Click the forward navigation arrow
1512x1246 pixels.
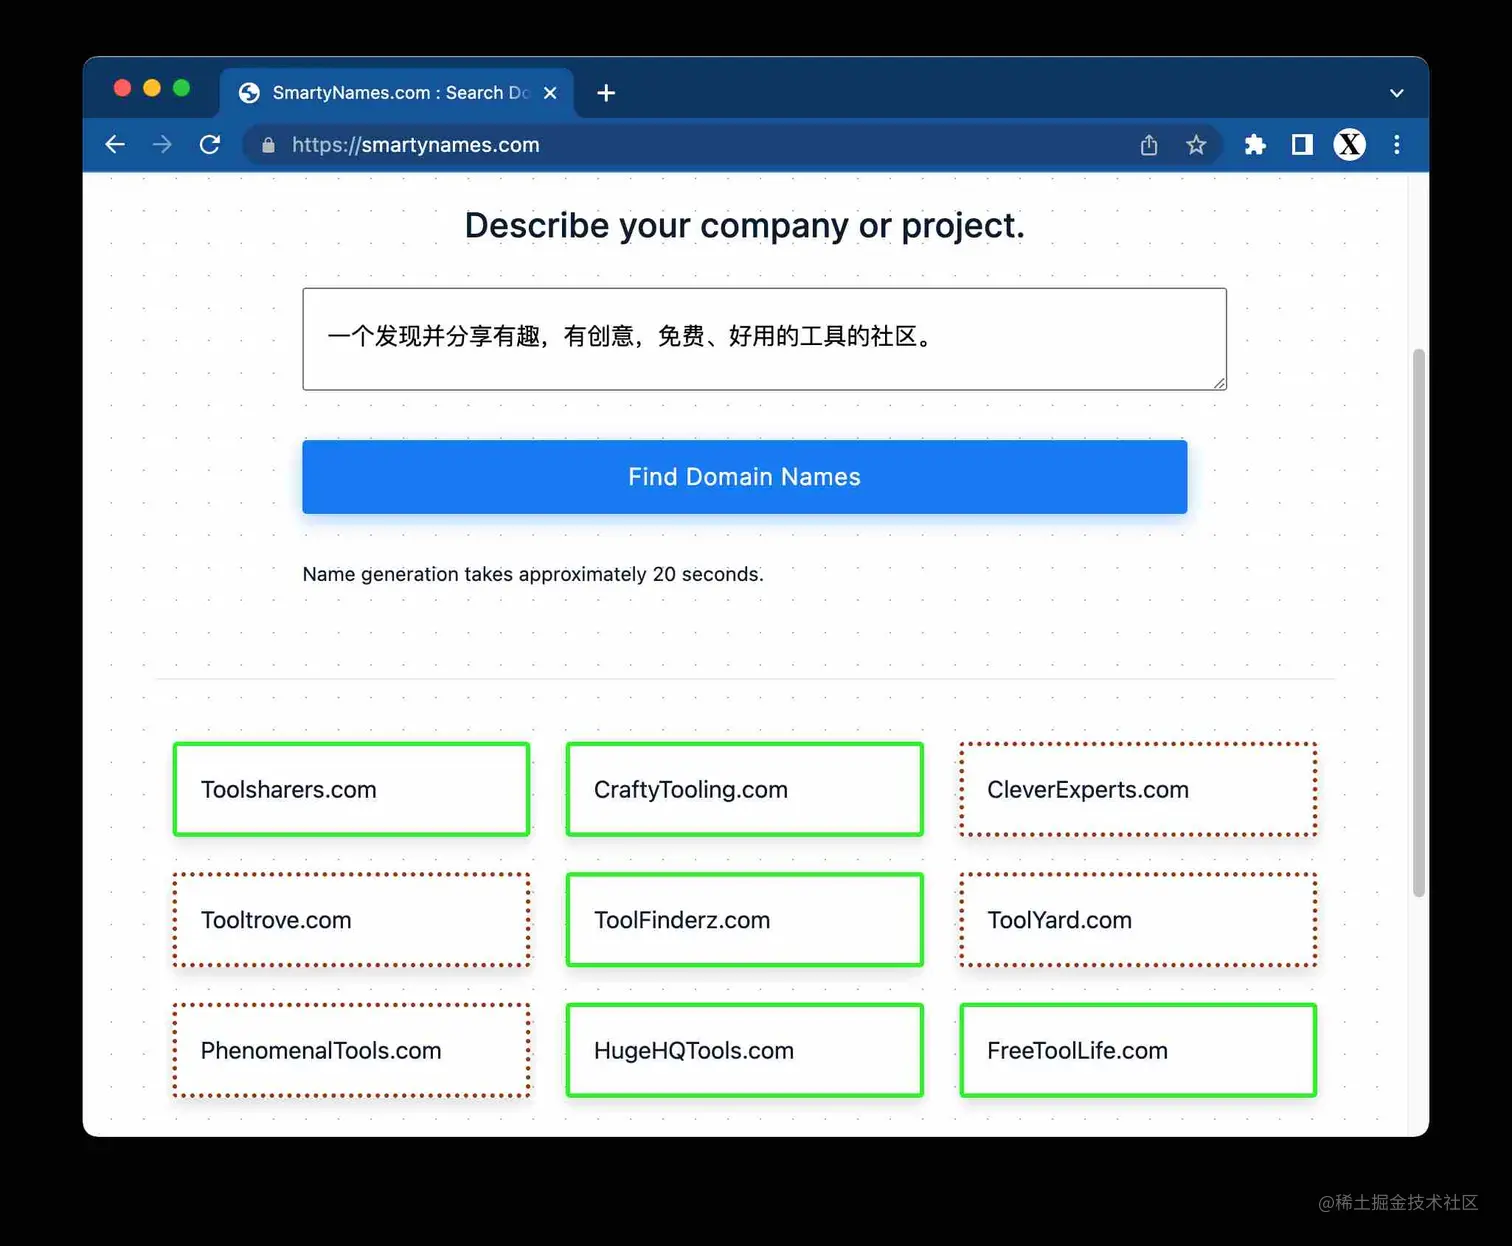(162, 144)
